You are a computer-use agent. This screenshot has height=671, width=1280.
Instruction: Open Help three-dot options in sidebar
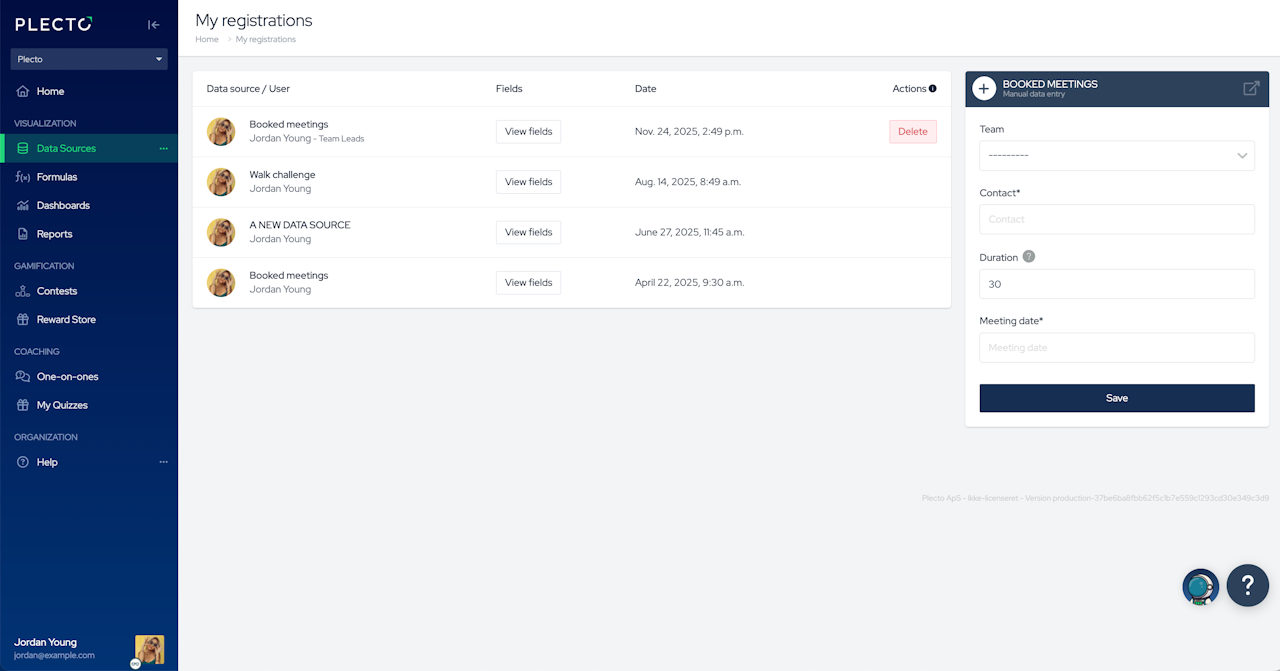[x=164, y=462]
